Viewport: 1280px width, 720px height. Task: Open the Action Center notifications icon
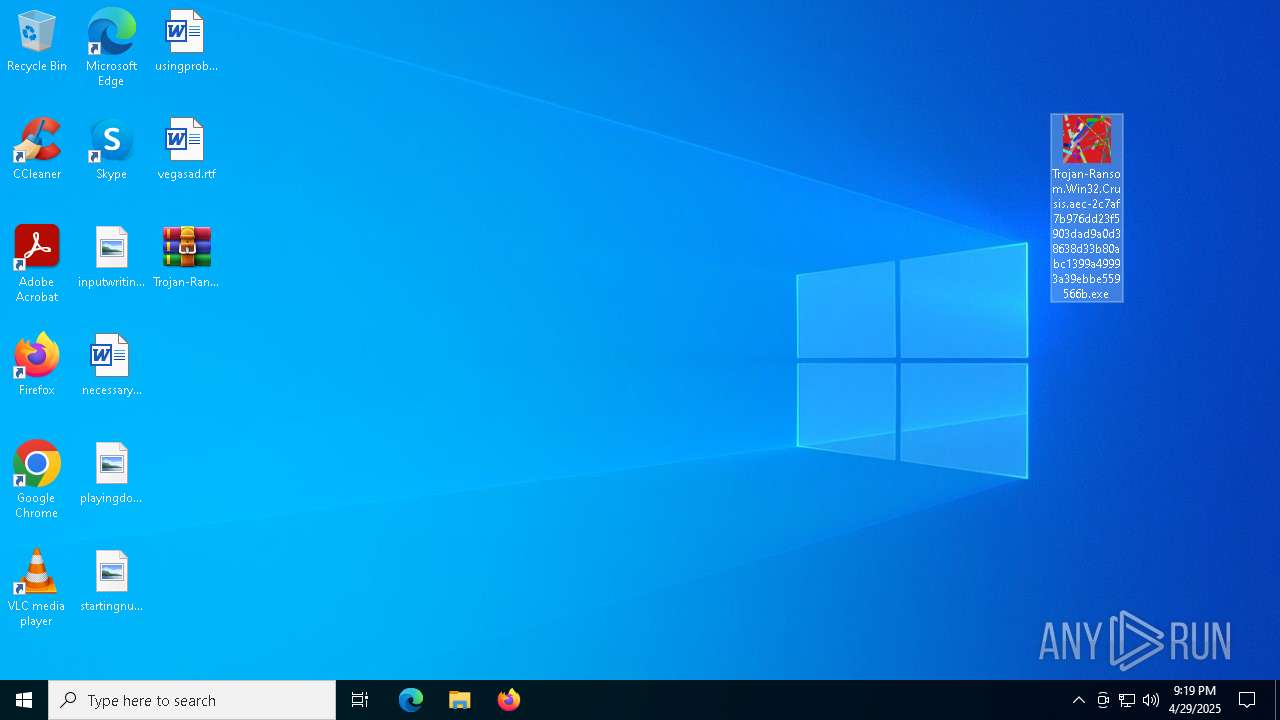pyautogui.click(x=1247, y=700)
